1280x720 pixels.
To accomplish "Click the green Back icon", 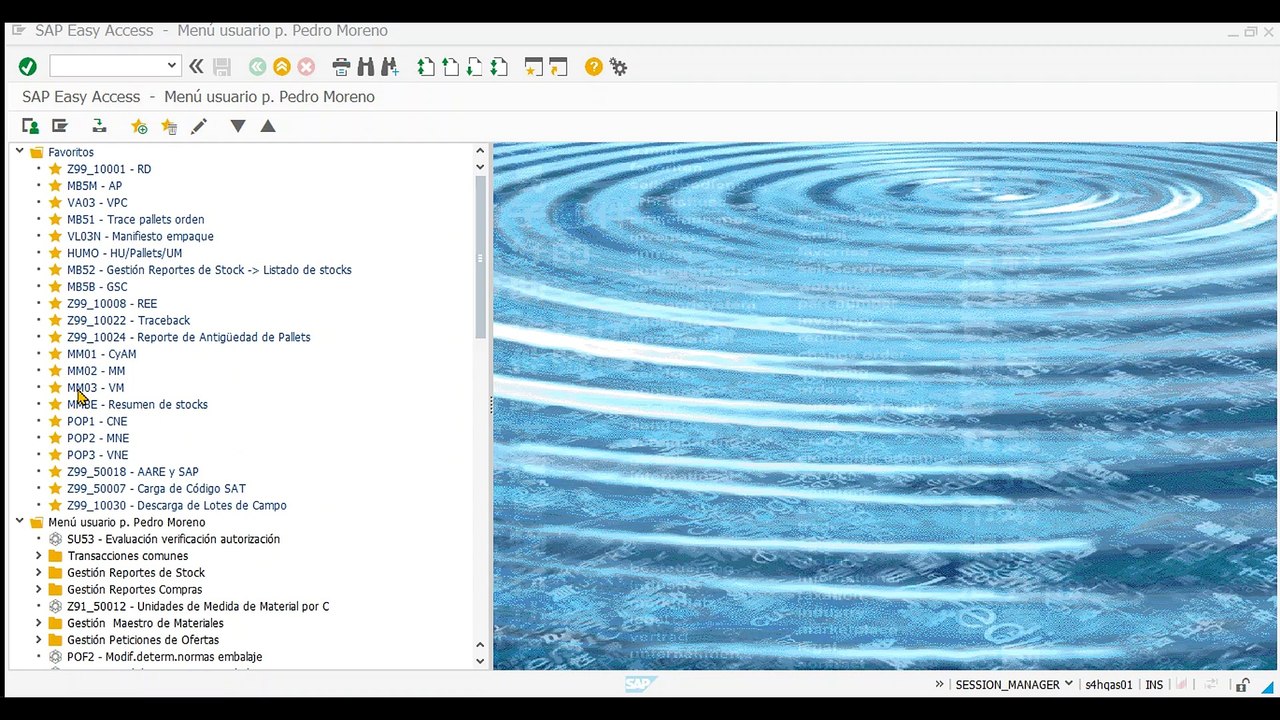I will (257, 67).
